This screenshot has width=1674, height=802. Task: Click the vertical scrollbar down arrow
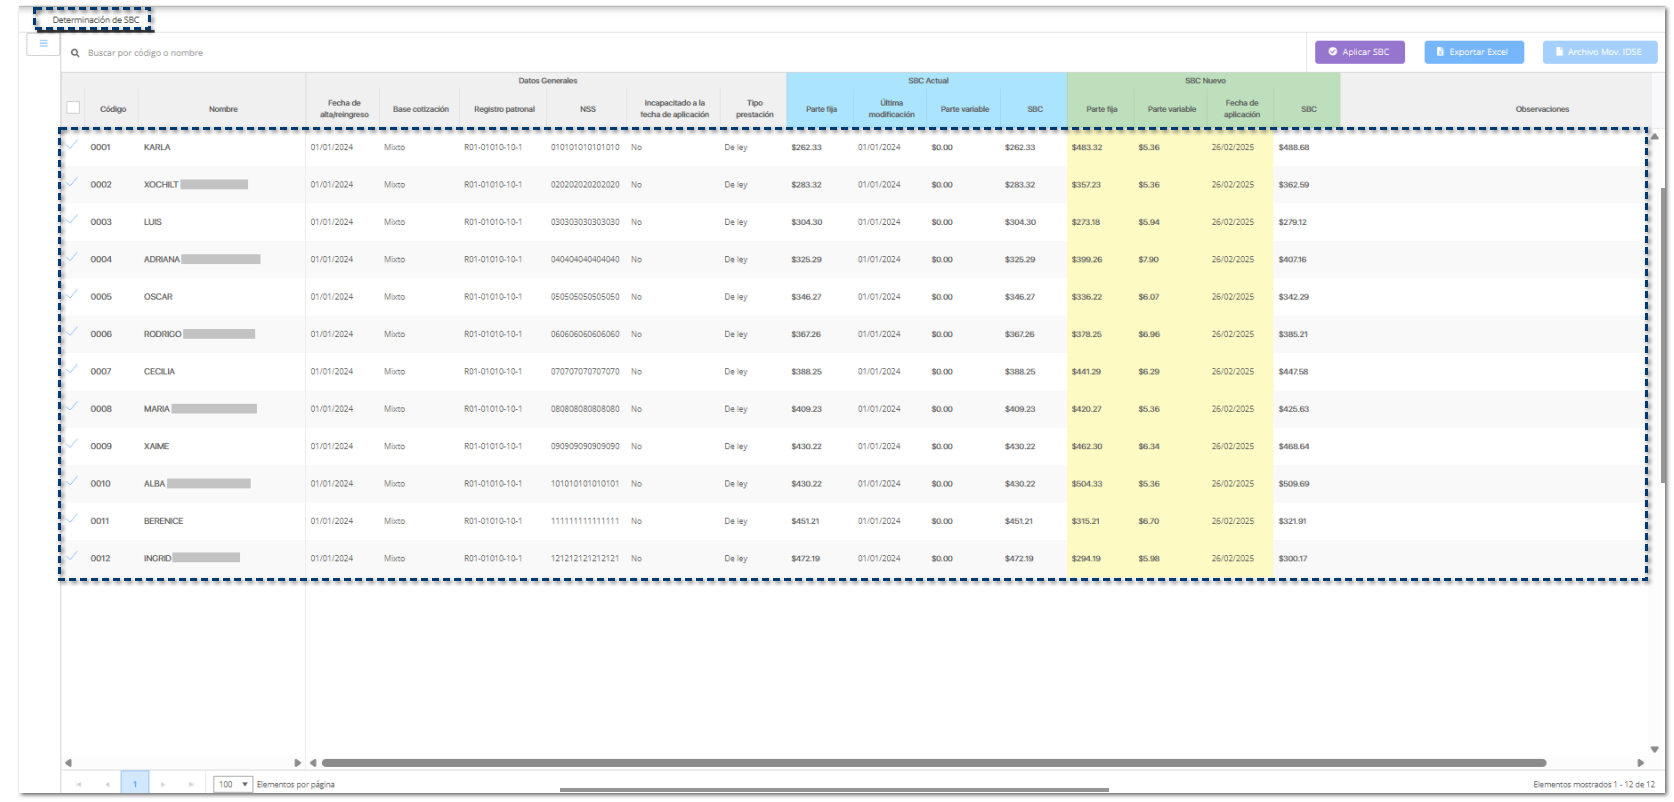pyautogui.click(x=1654, y=749)
